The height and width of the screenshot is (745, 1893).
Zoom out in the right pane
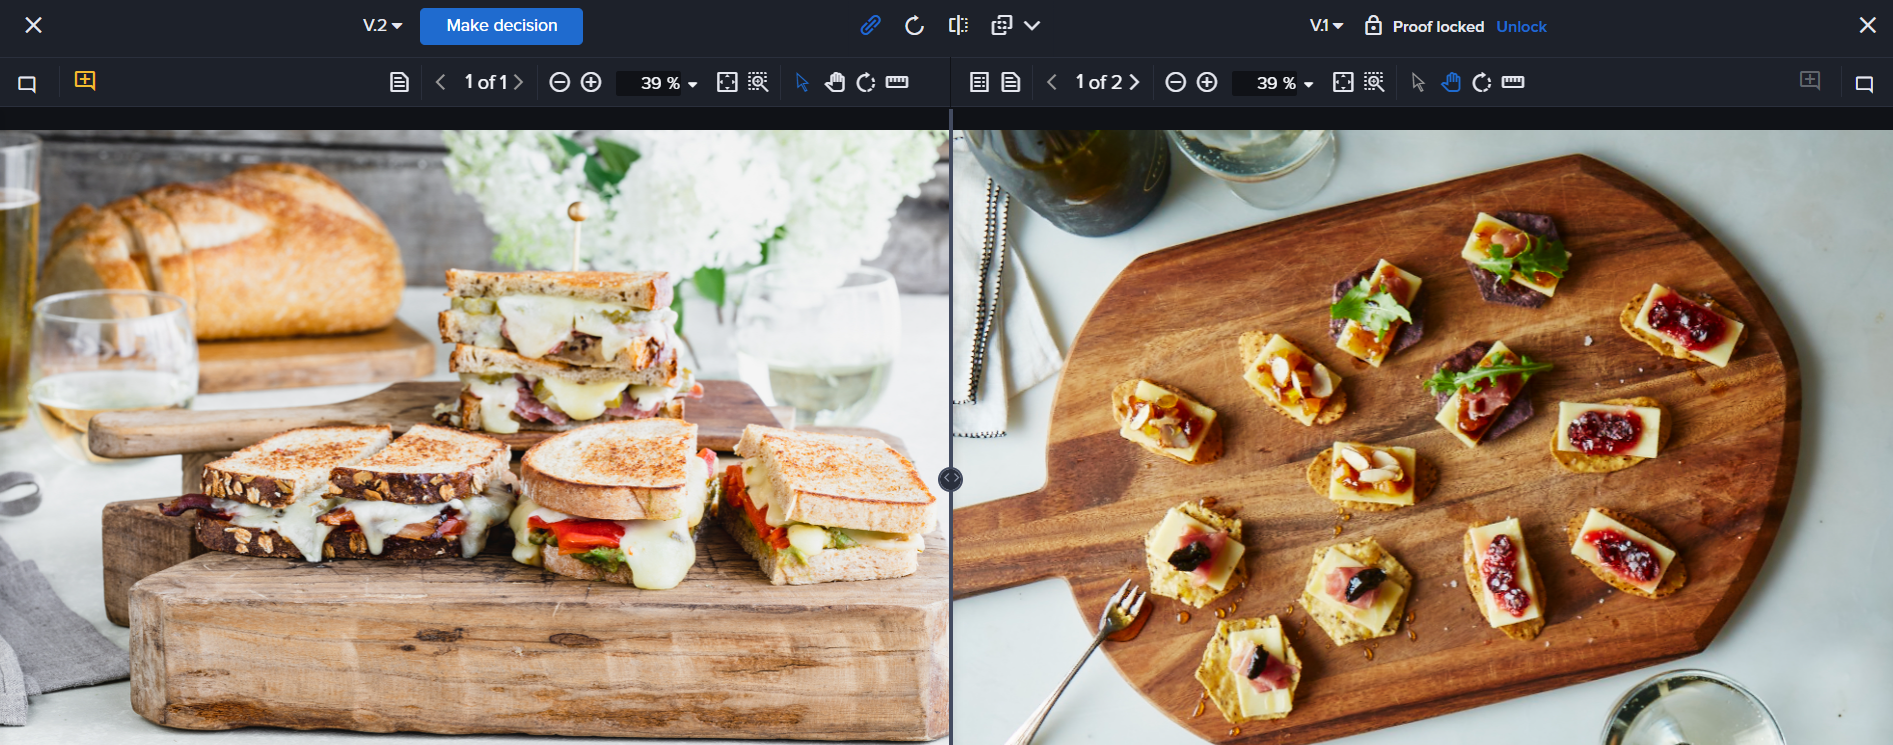(x=1175, y=82)
